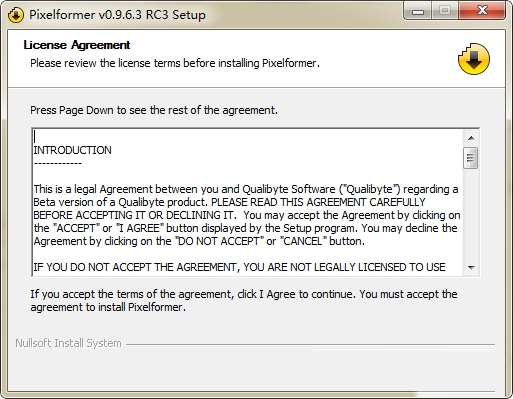The image size is (513, 399).
Task: Close the Pixelformer Setup window
Action: tap(482, 11)
